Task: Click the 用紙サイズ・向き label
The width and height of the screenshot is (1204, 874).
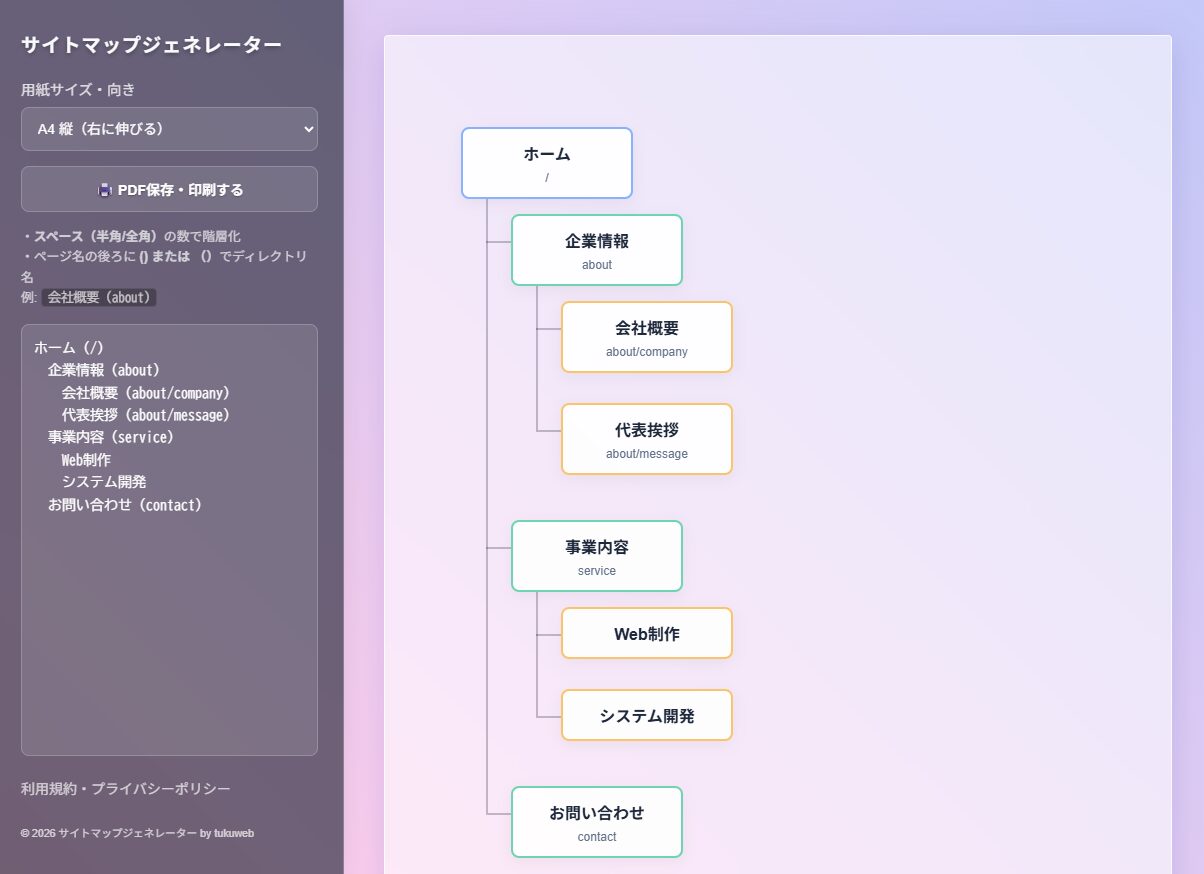Action: (78, 90)
